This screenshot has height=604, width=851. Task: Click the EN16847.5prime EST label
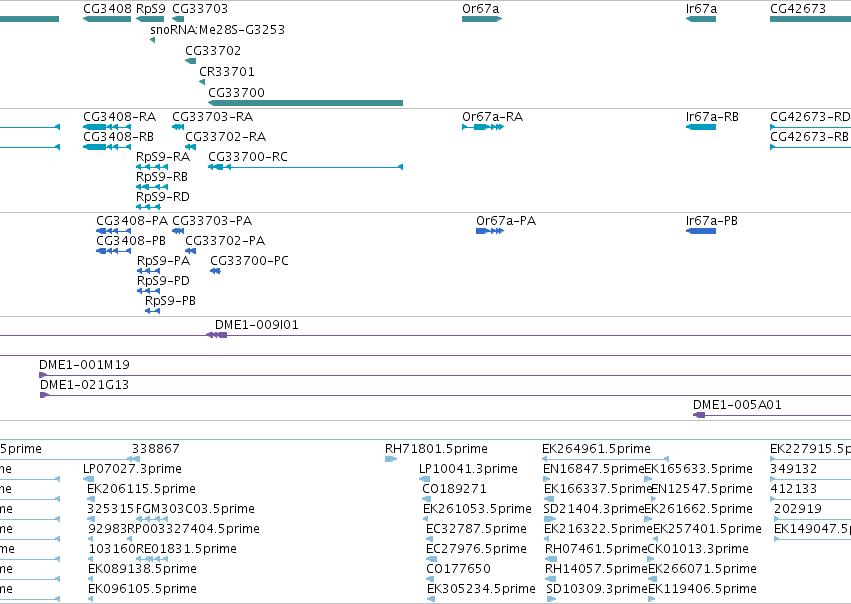(x=593, y=469)
